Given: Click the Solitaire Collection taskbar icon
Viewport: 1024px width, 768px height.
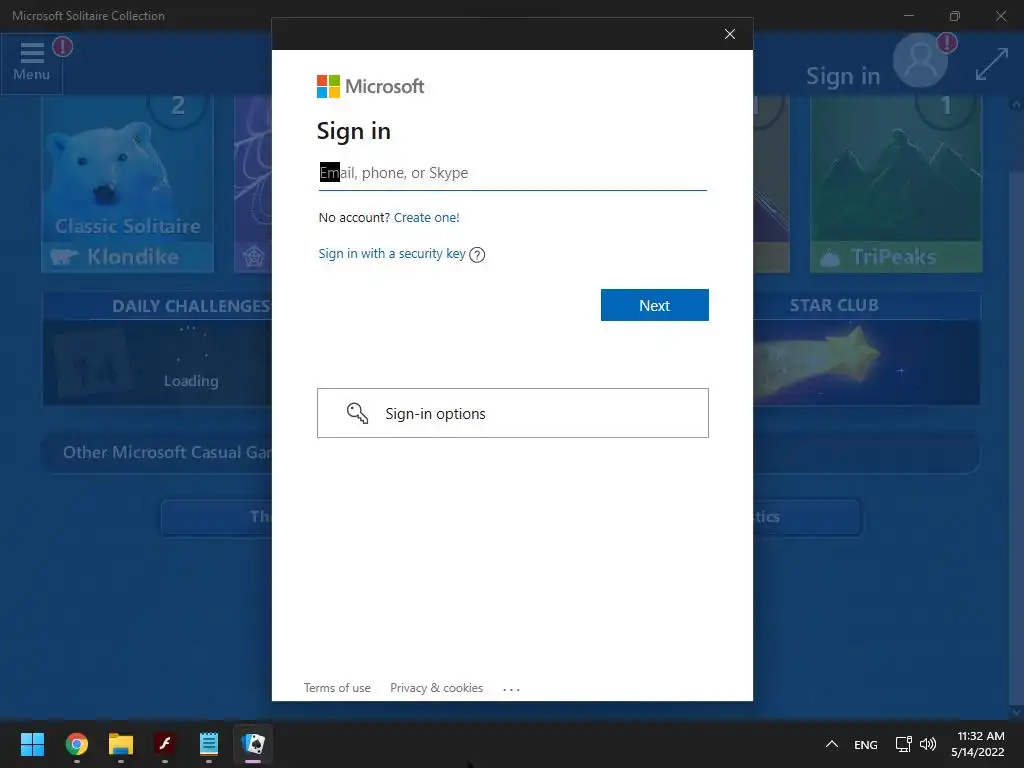Looking at the screenshot, I should click(253, 744).
